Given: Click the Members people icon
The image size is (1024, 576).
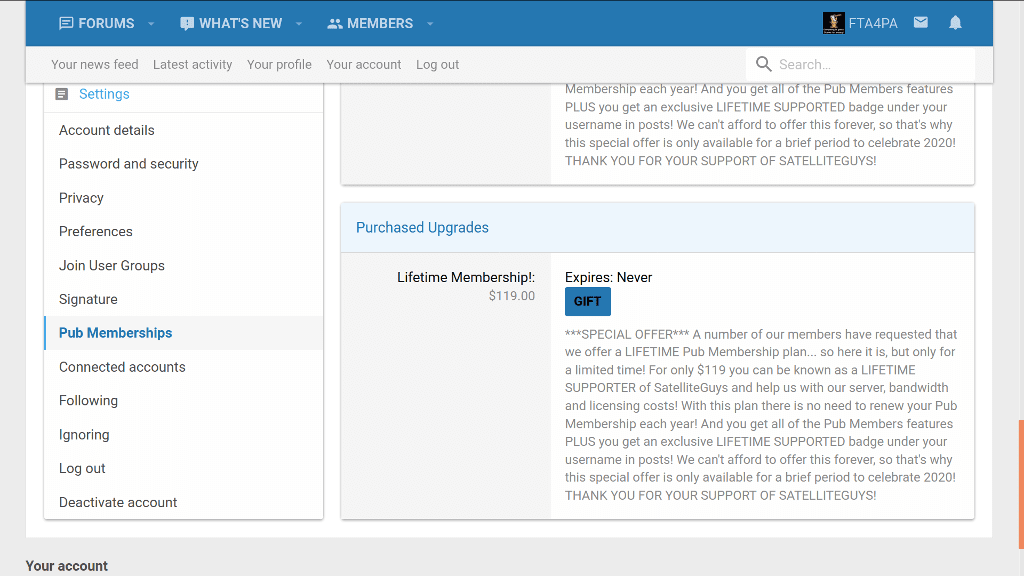Looking at the screenshot, I should tap(335, 23).
